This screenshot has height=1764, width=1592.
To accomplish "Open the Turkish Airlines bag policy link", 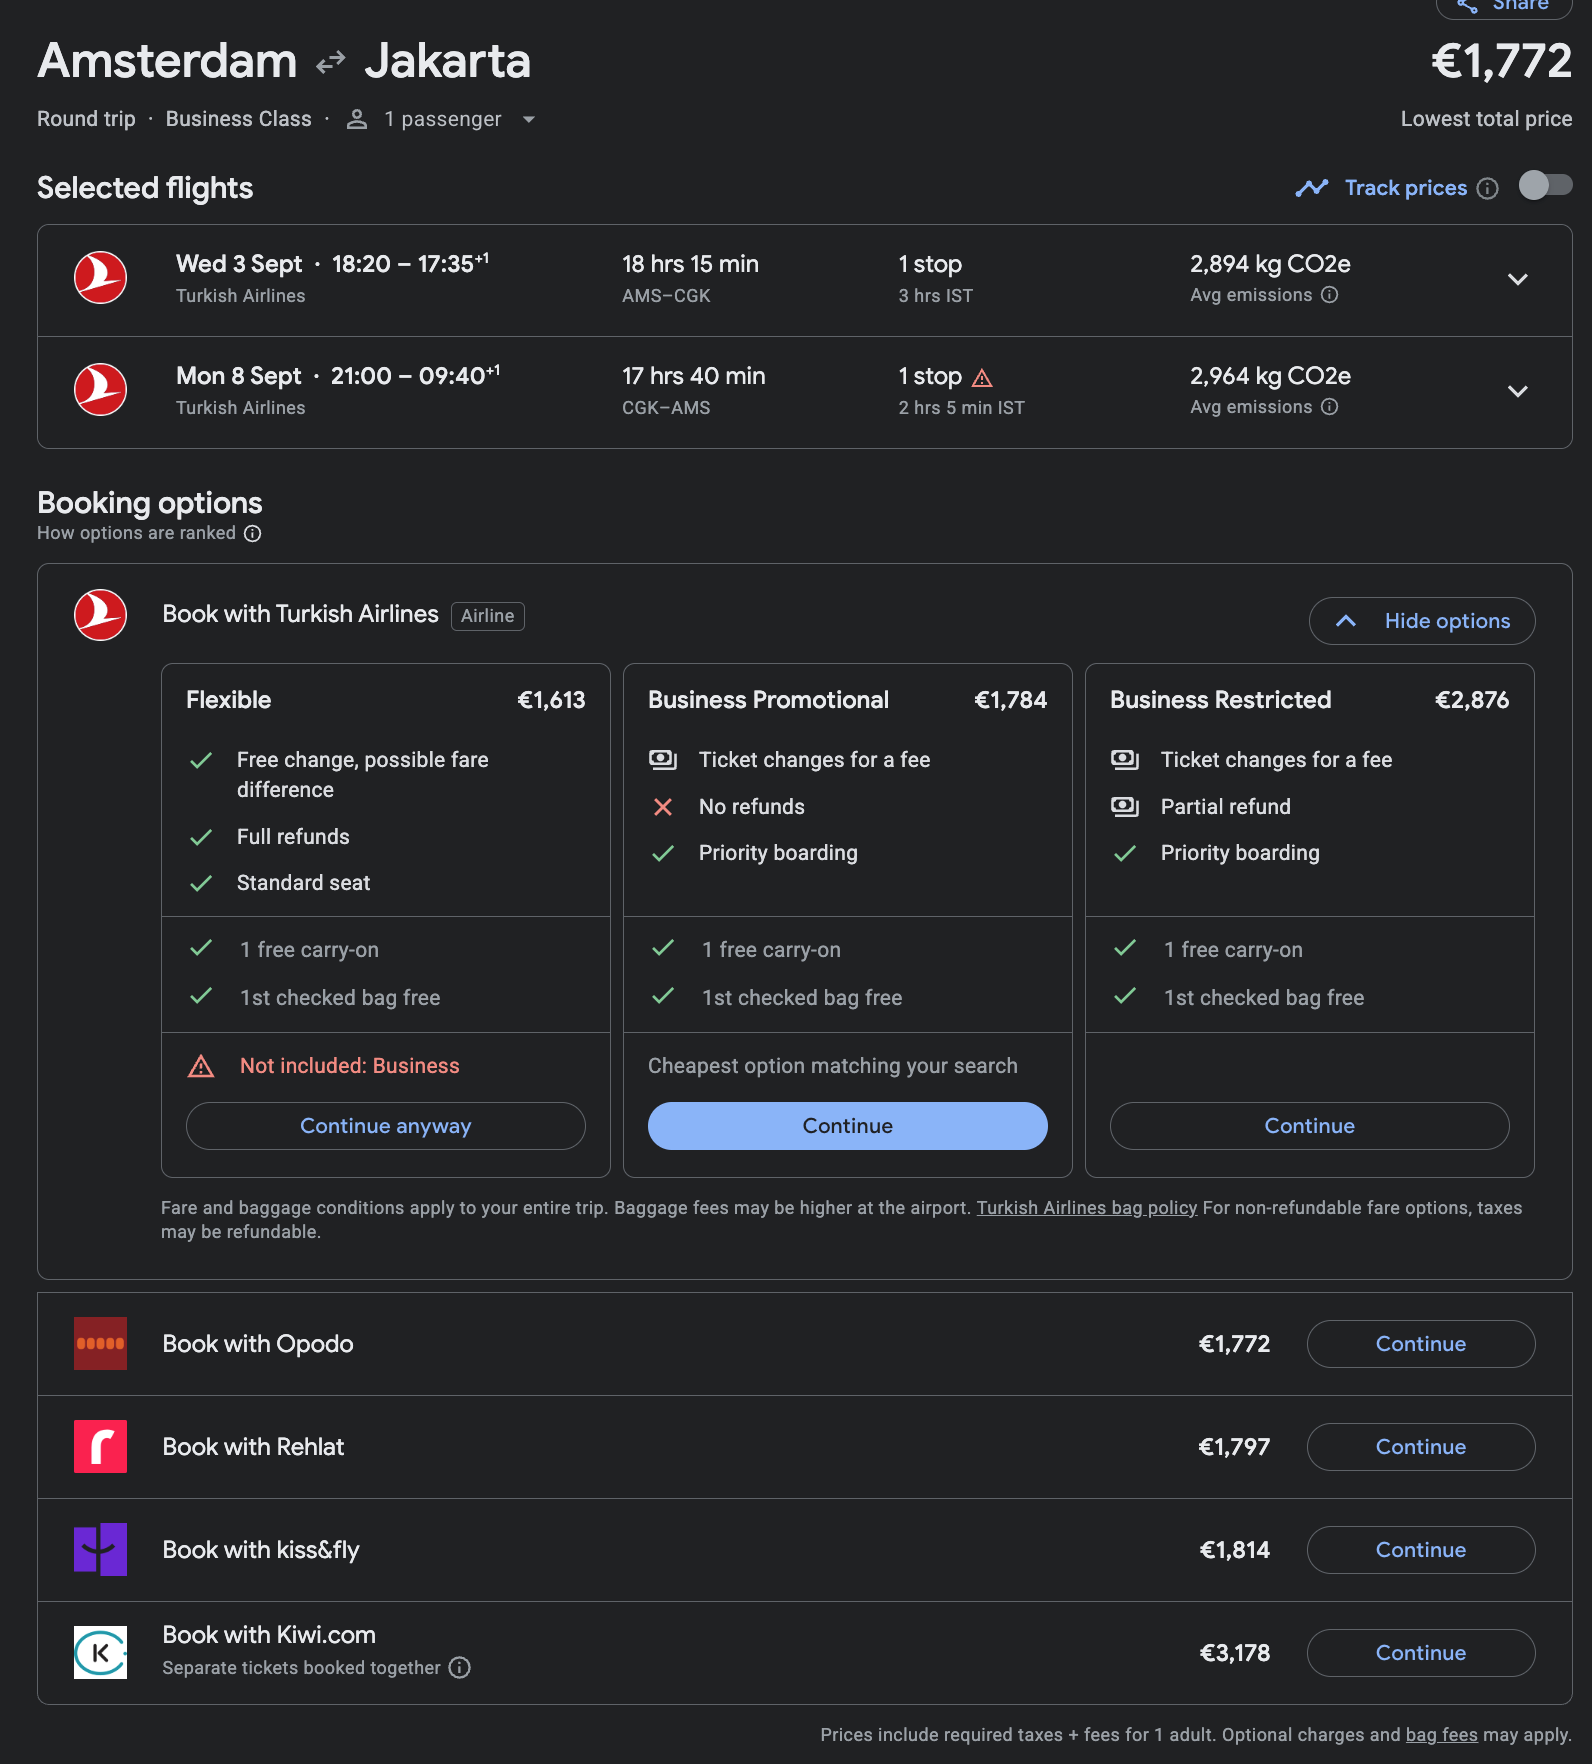I will [1086, 1208].
